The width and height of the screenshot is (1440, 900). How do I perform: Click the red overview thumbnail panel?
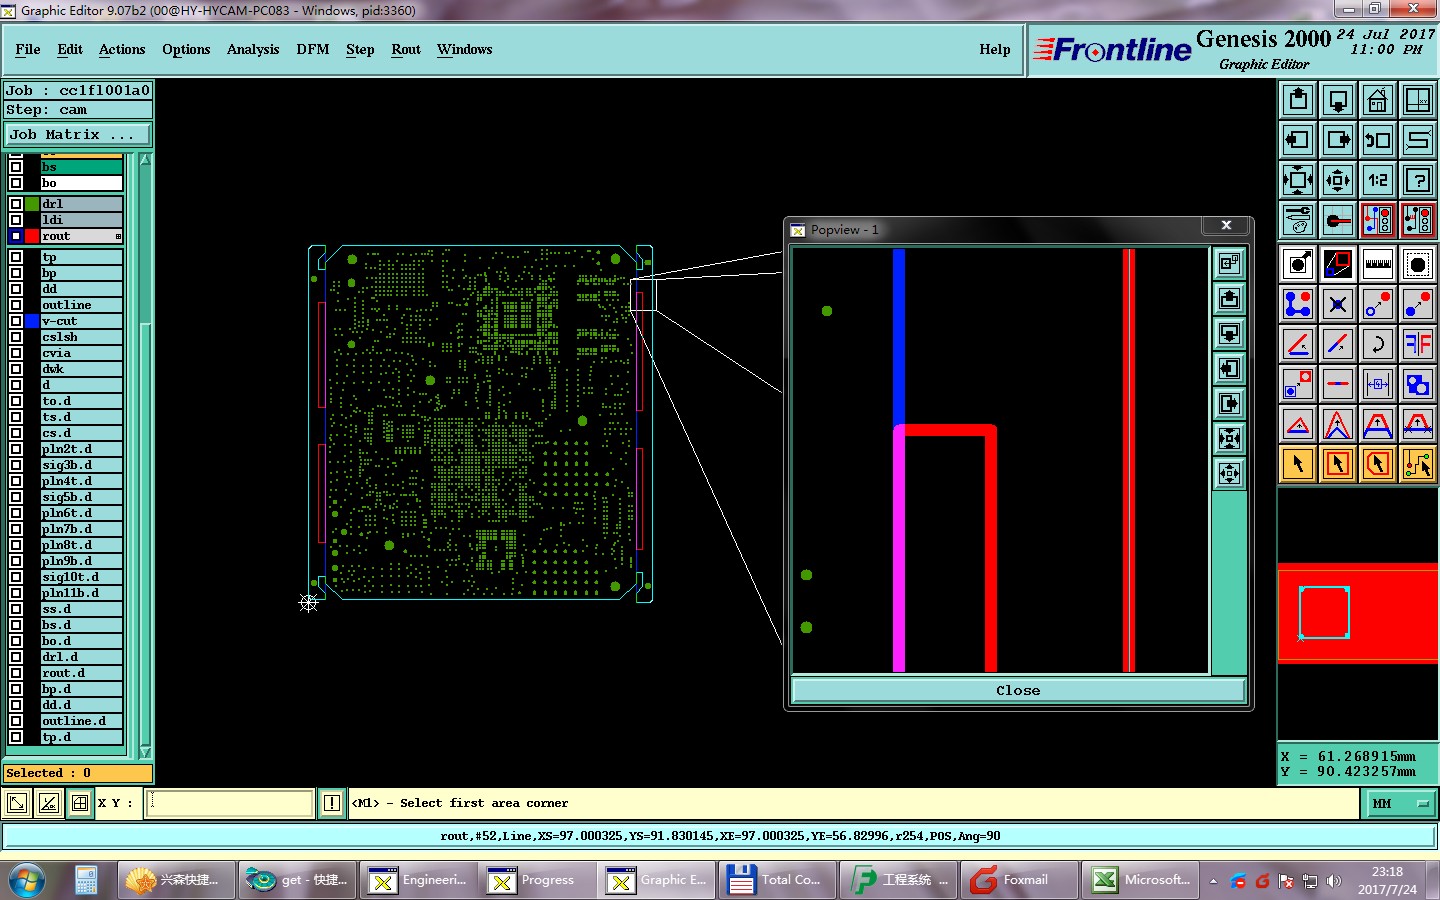(x=1358, y=613)
